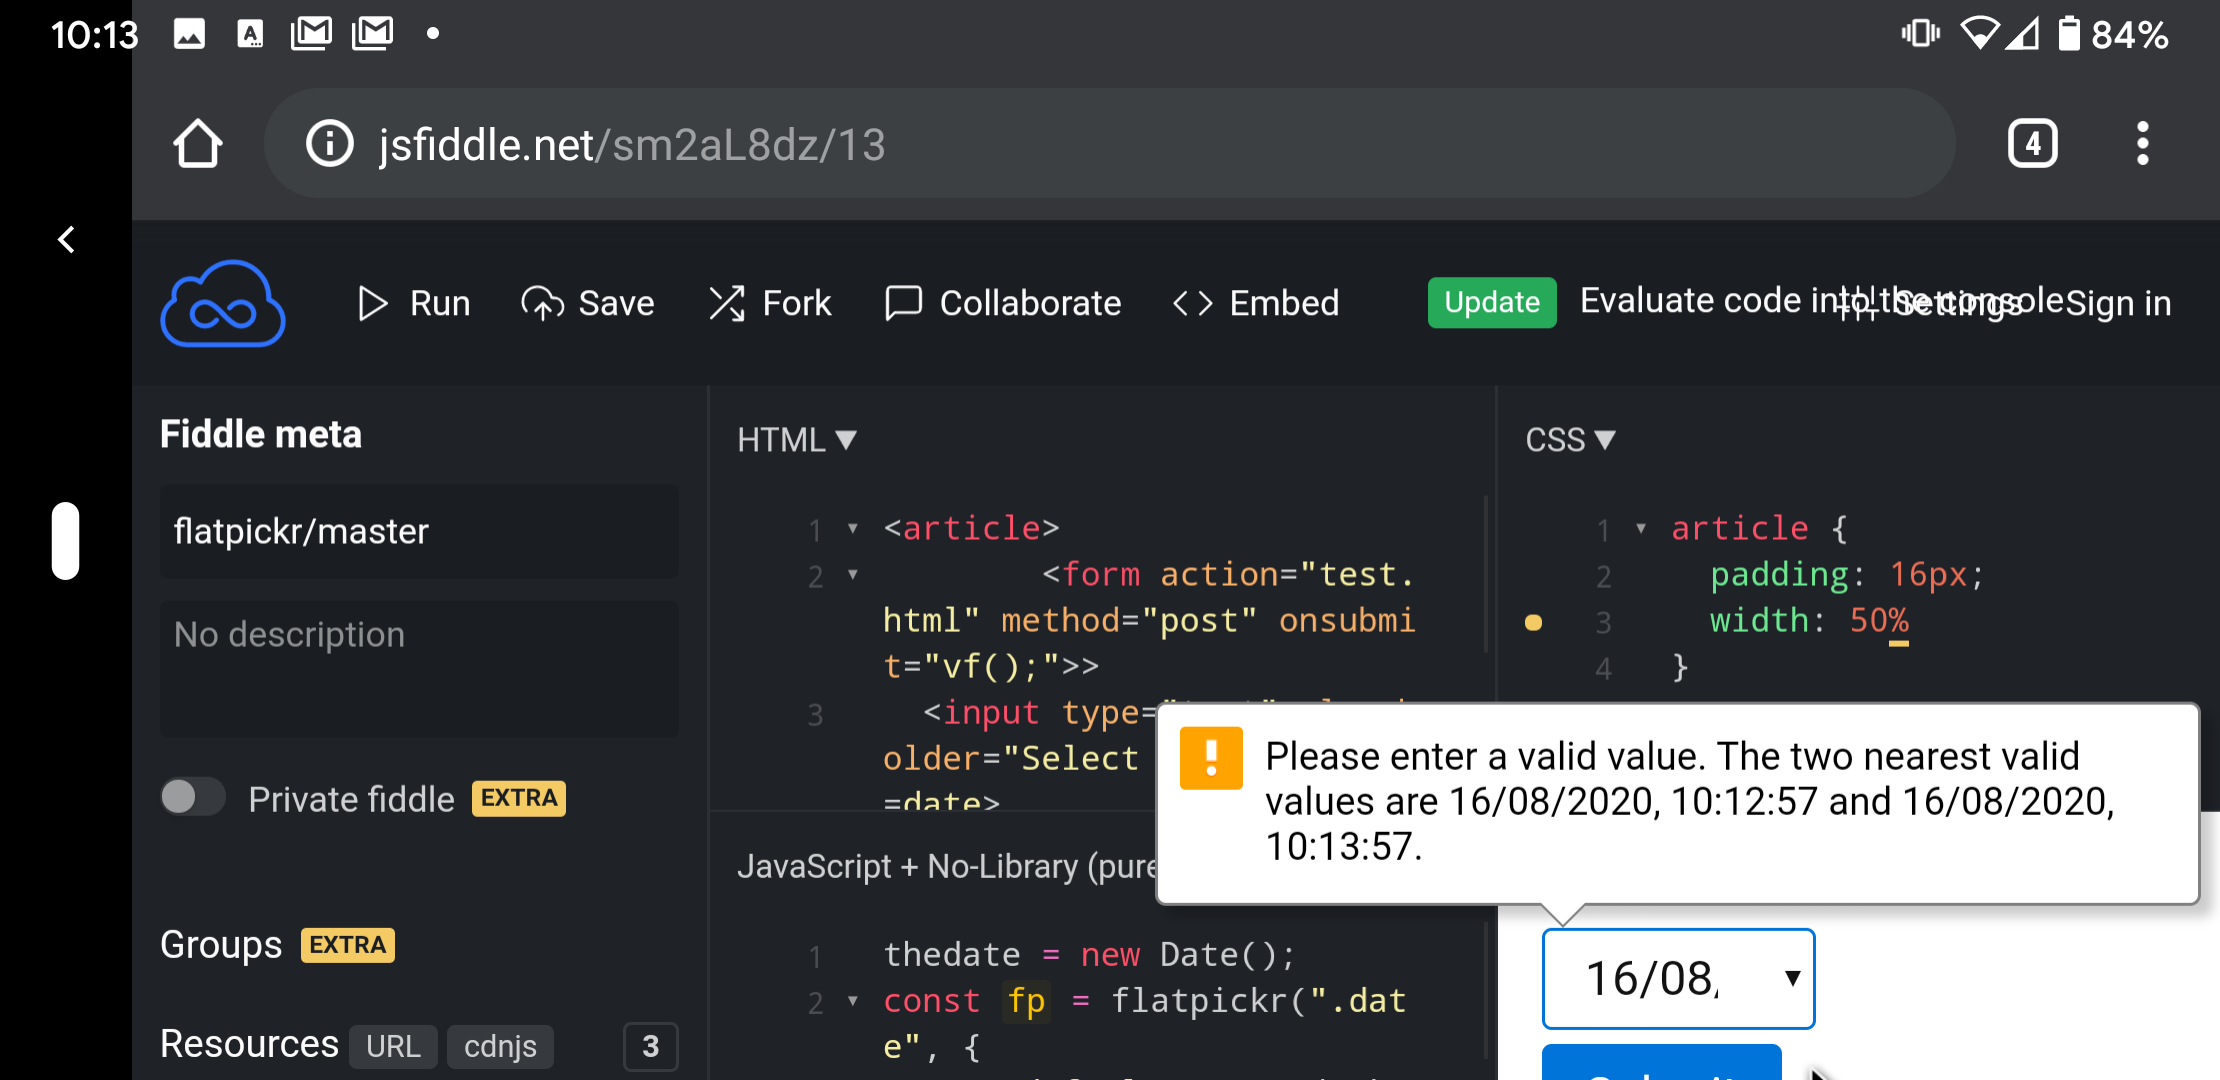Screen dimensions: 2220x1080
Task: Click the warning icon in validation popup
Action: [x=1211, y=757]
